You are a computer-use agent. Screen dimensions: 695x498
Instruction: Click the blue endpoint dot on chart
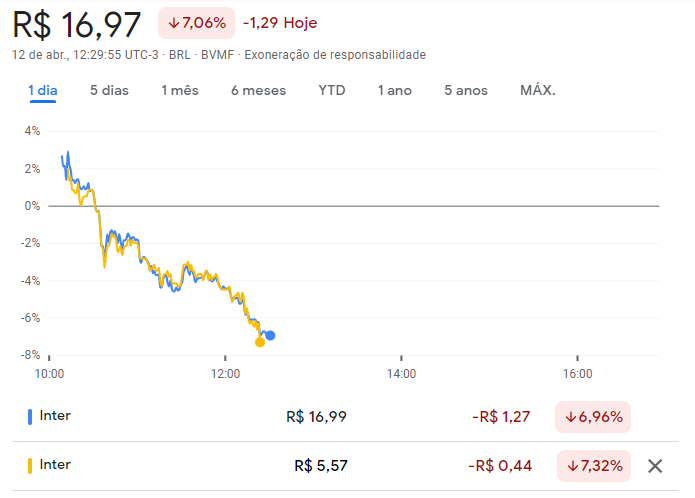coord(270,335)
